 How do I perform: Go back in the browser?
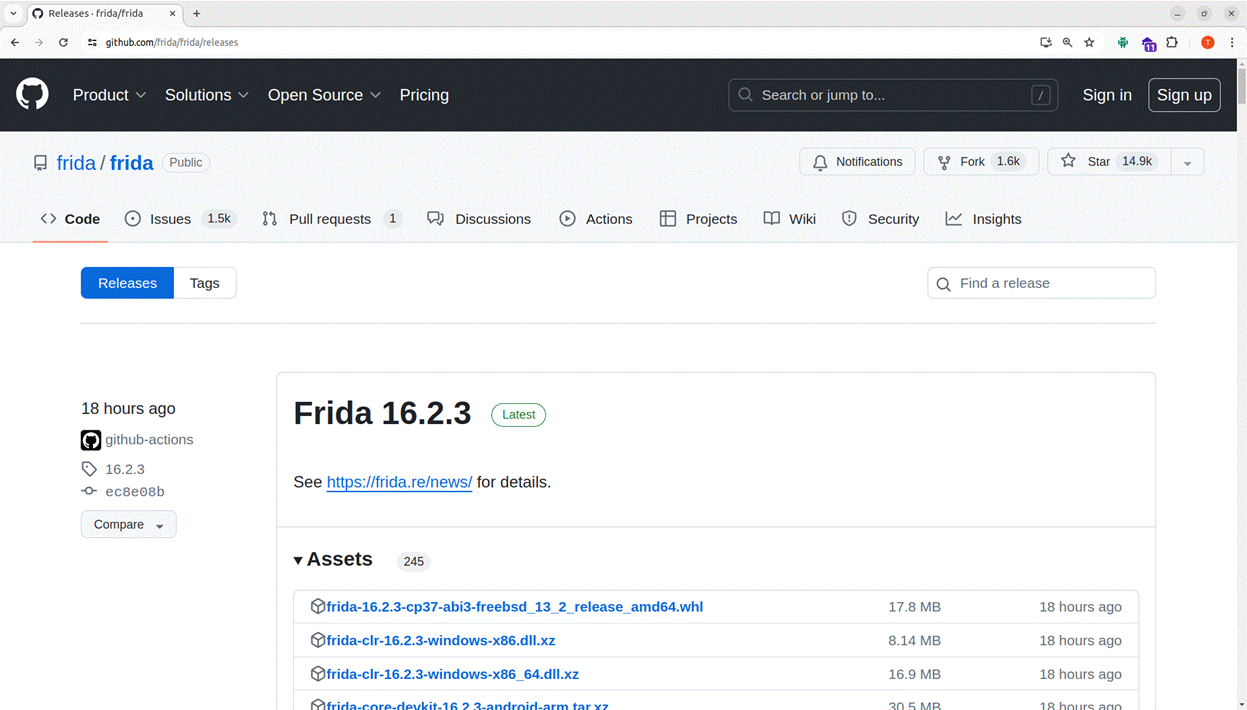15,42
